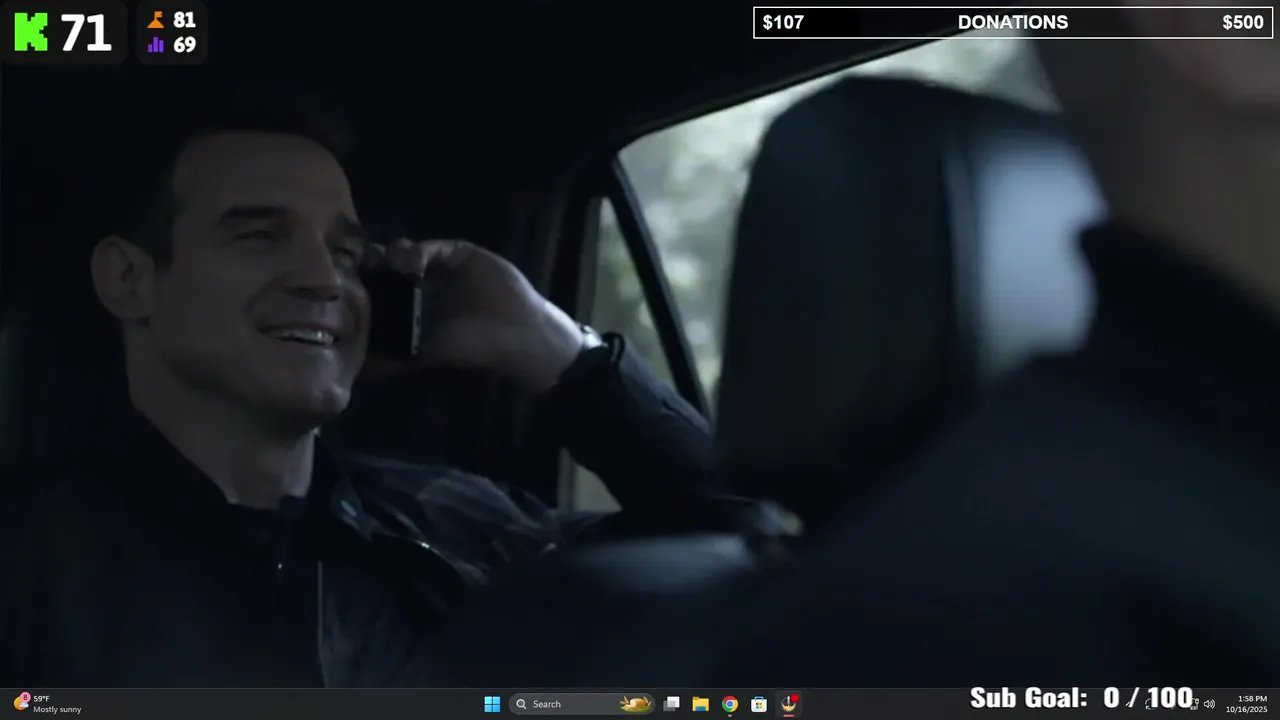Click the taskbar Search box
Screen dimensions: 1280x720
tap(582, 704)
